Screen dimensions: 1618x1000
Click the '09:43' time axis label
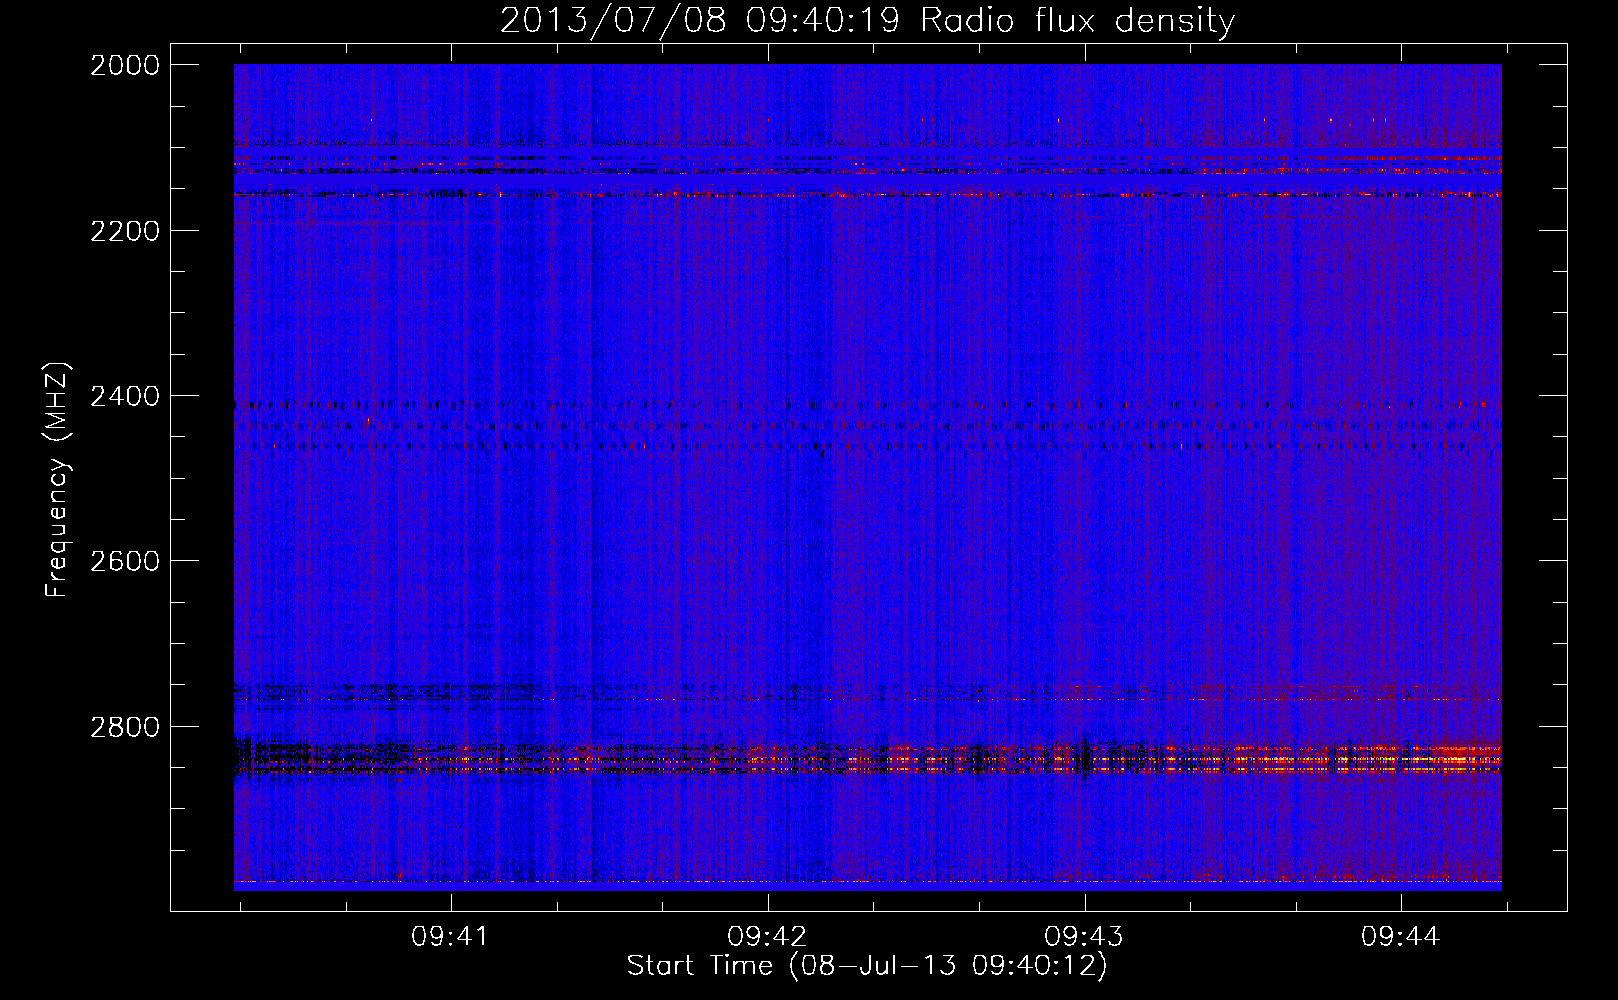1084,936
